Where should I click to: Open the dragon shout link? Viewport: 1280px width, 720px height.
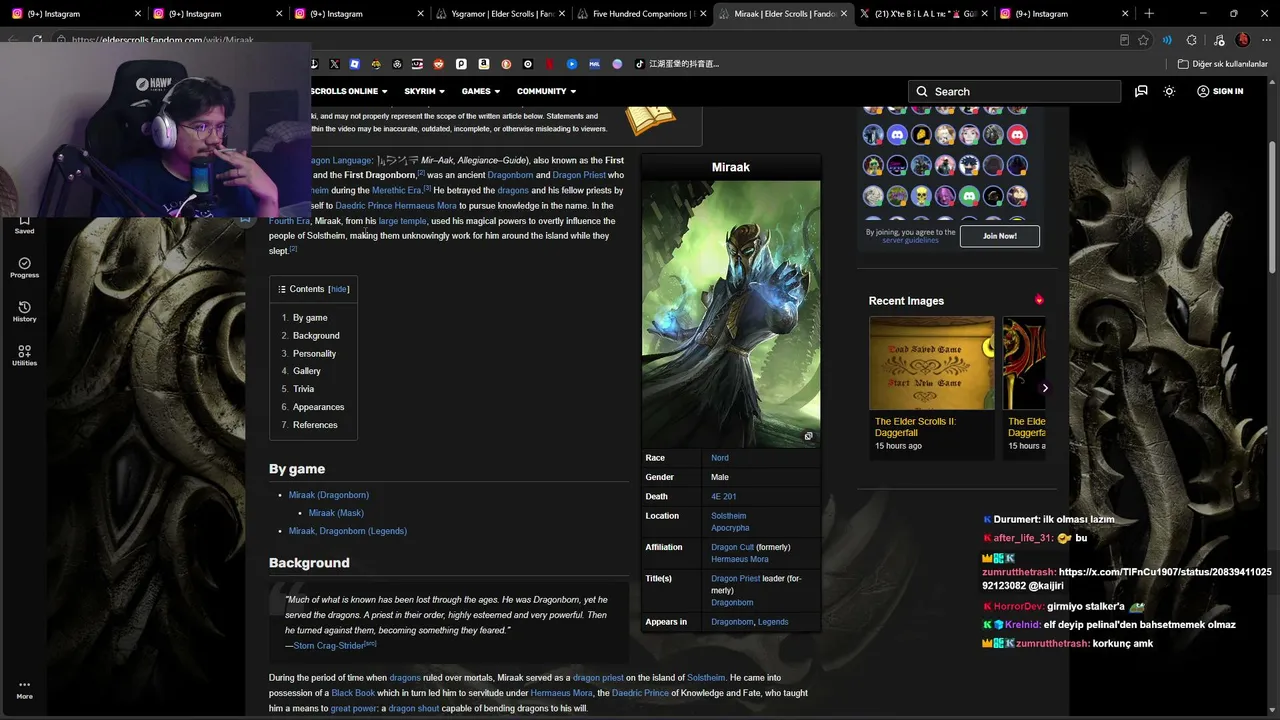pyautogui.click(x=414, y=708)
